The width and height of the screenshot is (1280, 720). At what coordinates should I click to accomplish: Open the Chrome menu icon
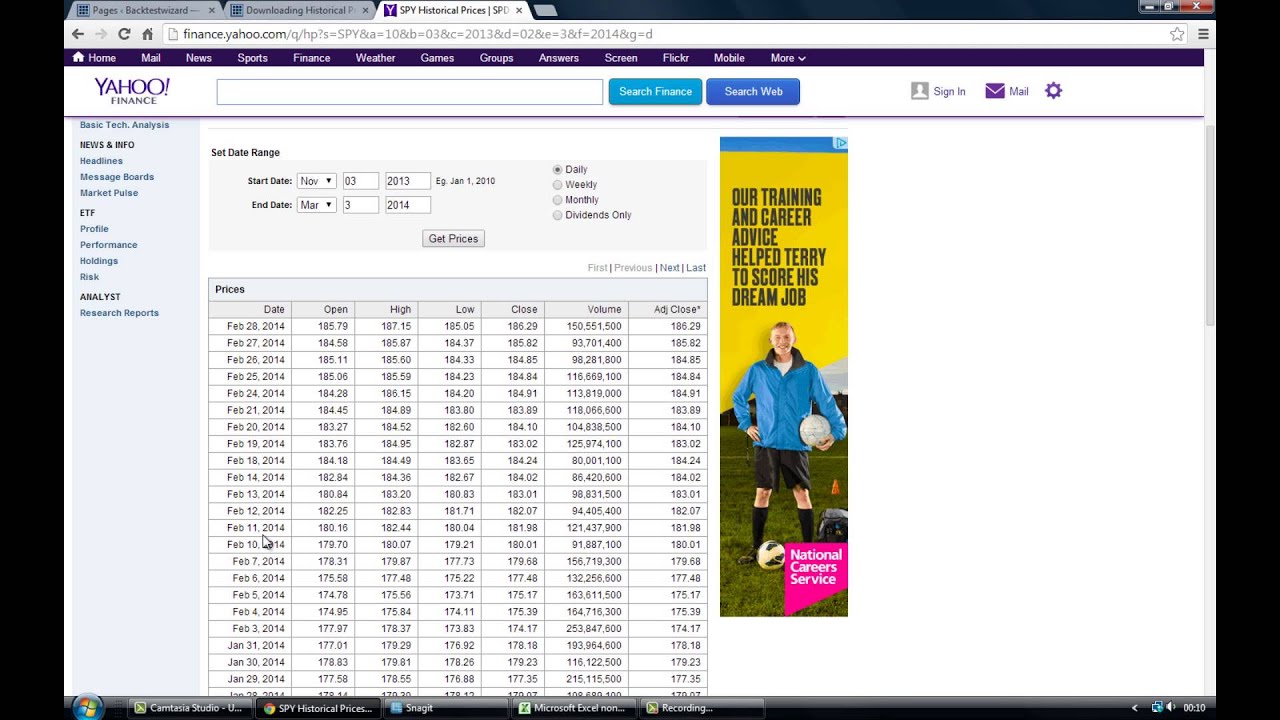click(1203, 34)
